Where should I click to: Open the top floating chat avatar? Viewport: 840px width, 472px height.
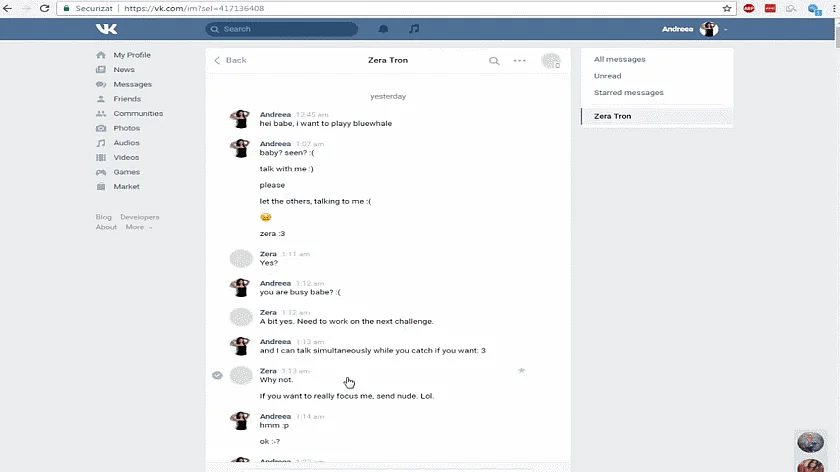pyautogui.click(x=811, y=443)
